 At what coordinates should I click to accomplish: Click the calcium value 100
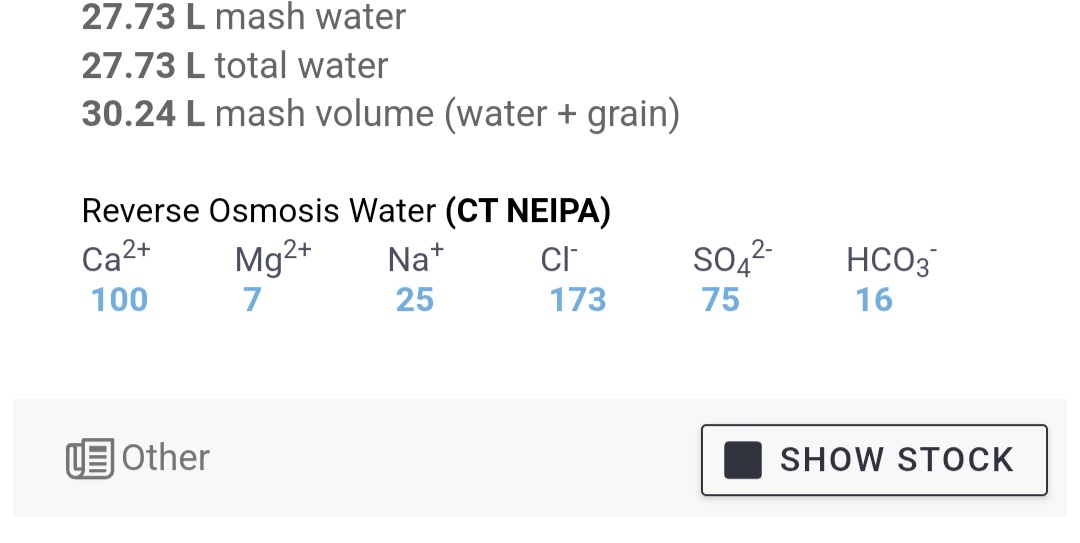(119, 300)
